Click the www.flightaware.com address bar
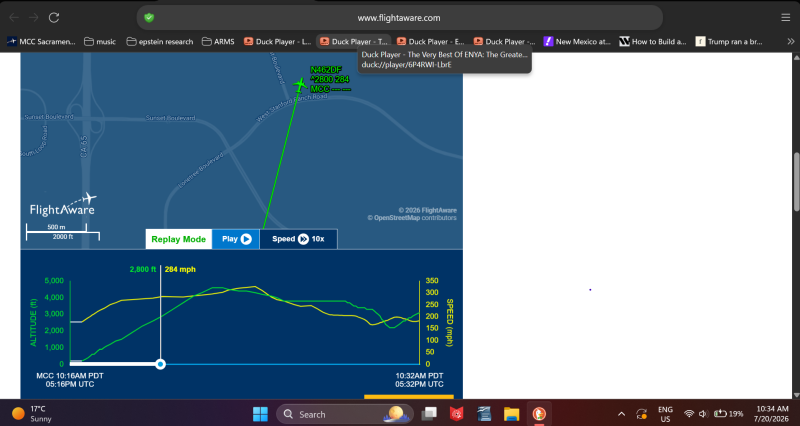Viewport: 800px width, 426px height. pyautogui.click(x=399, y=18)
